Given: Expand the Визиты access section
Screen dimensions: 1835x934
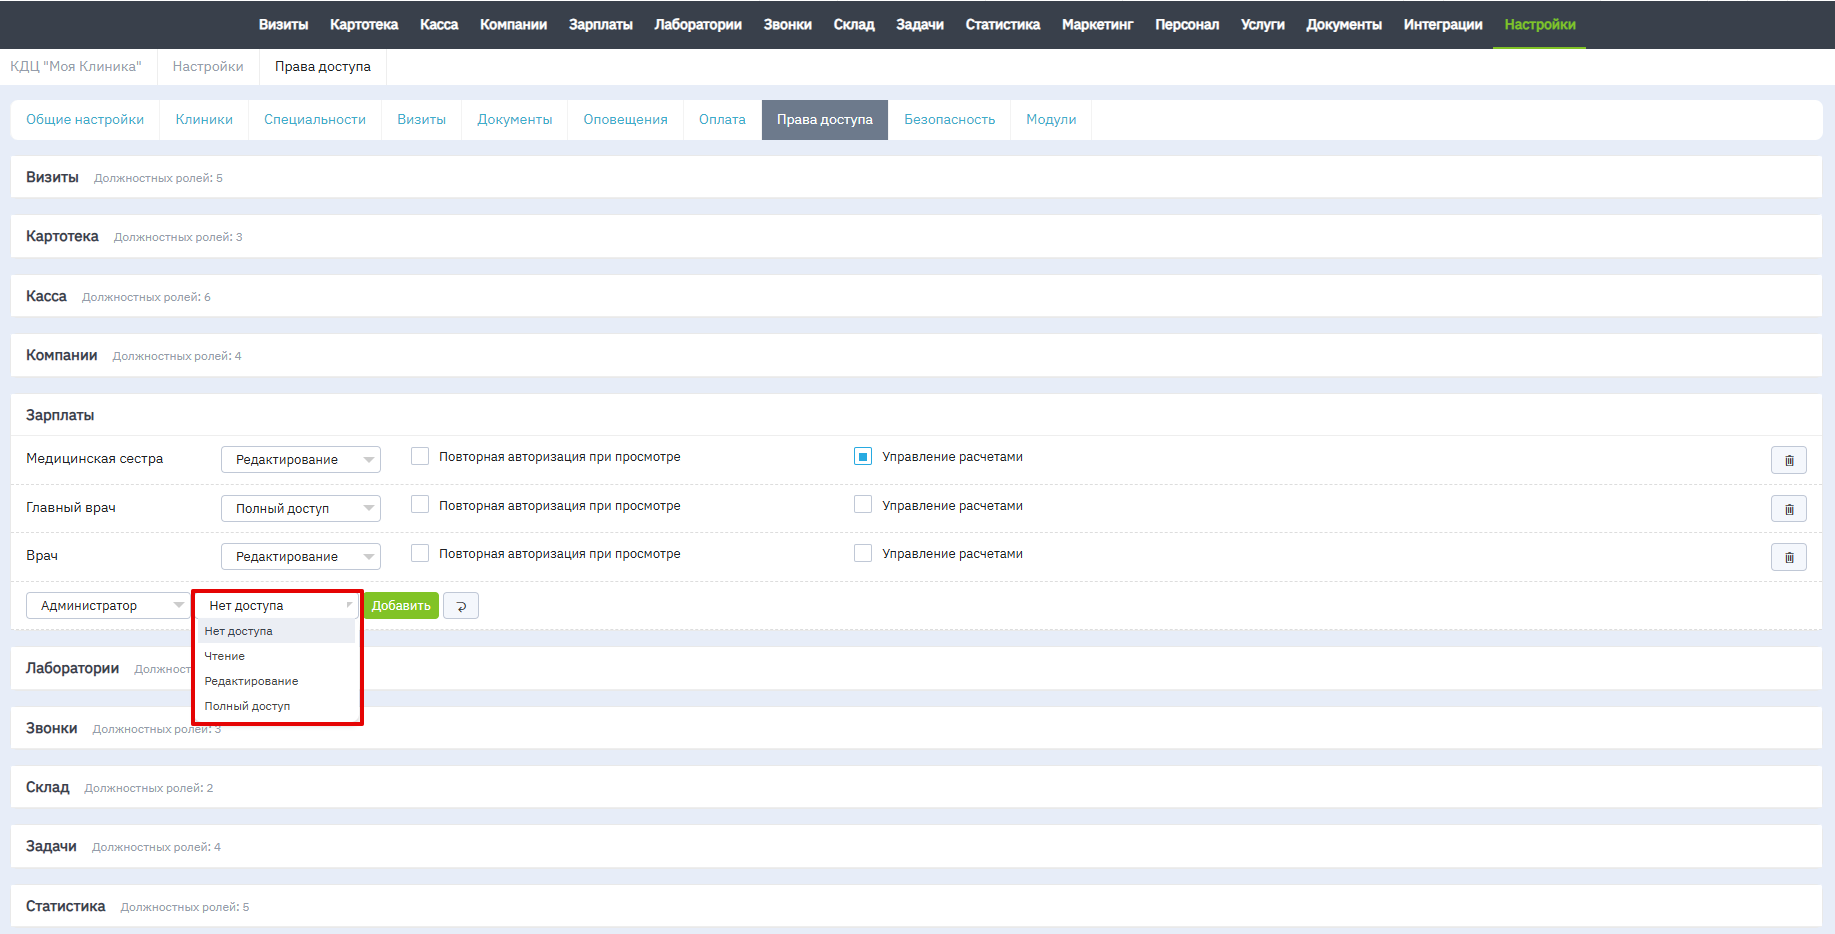Looking at the screenshot, I should coord(52,177).
